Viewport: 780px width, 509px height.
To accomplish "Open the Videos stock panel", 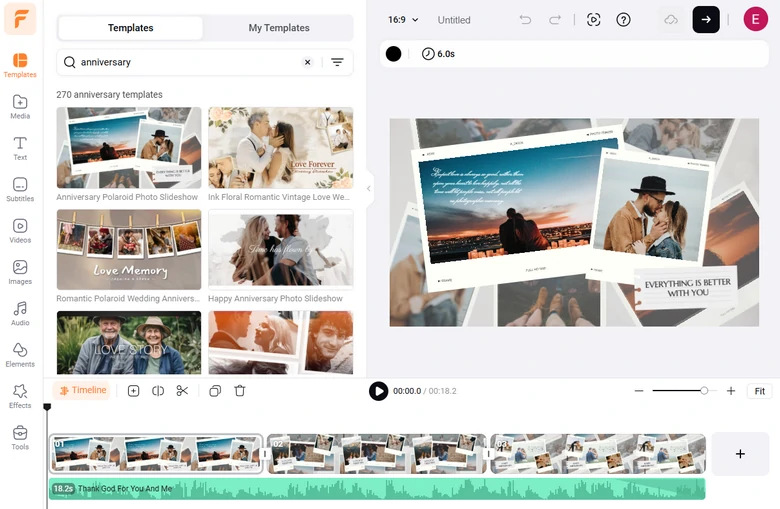I will 20,231.
